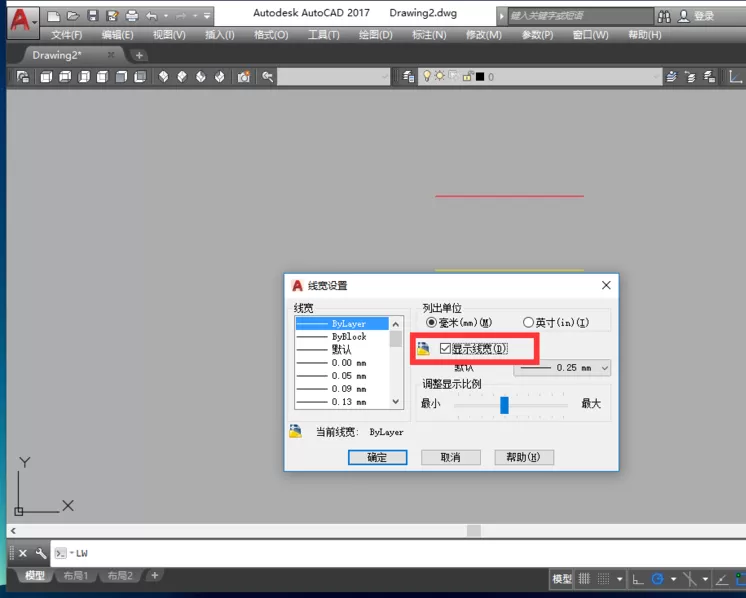Click the first render diamond icon
Image resolution: width=746 pixels, height=598 pixels.
(163, 77)
